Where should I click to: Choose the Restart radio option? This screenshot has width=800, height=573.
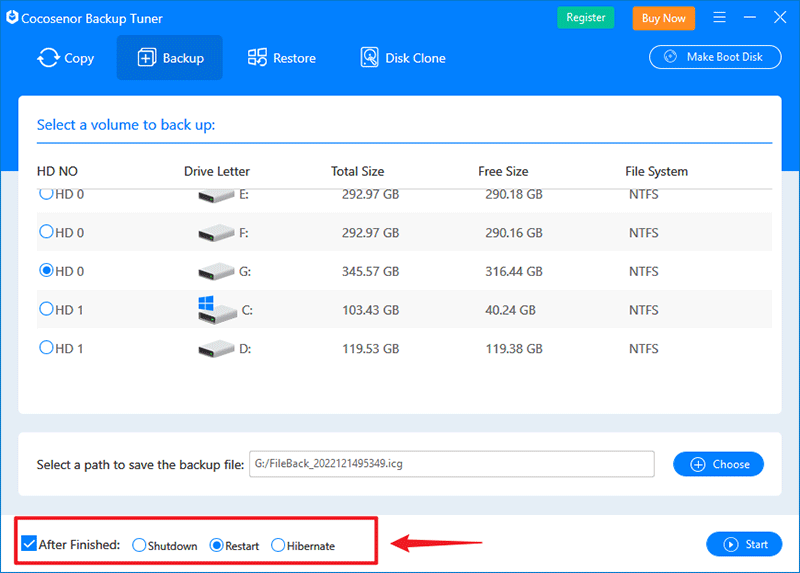coord(216,545)
